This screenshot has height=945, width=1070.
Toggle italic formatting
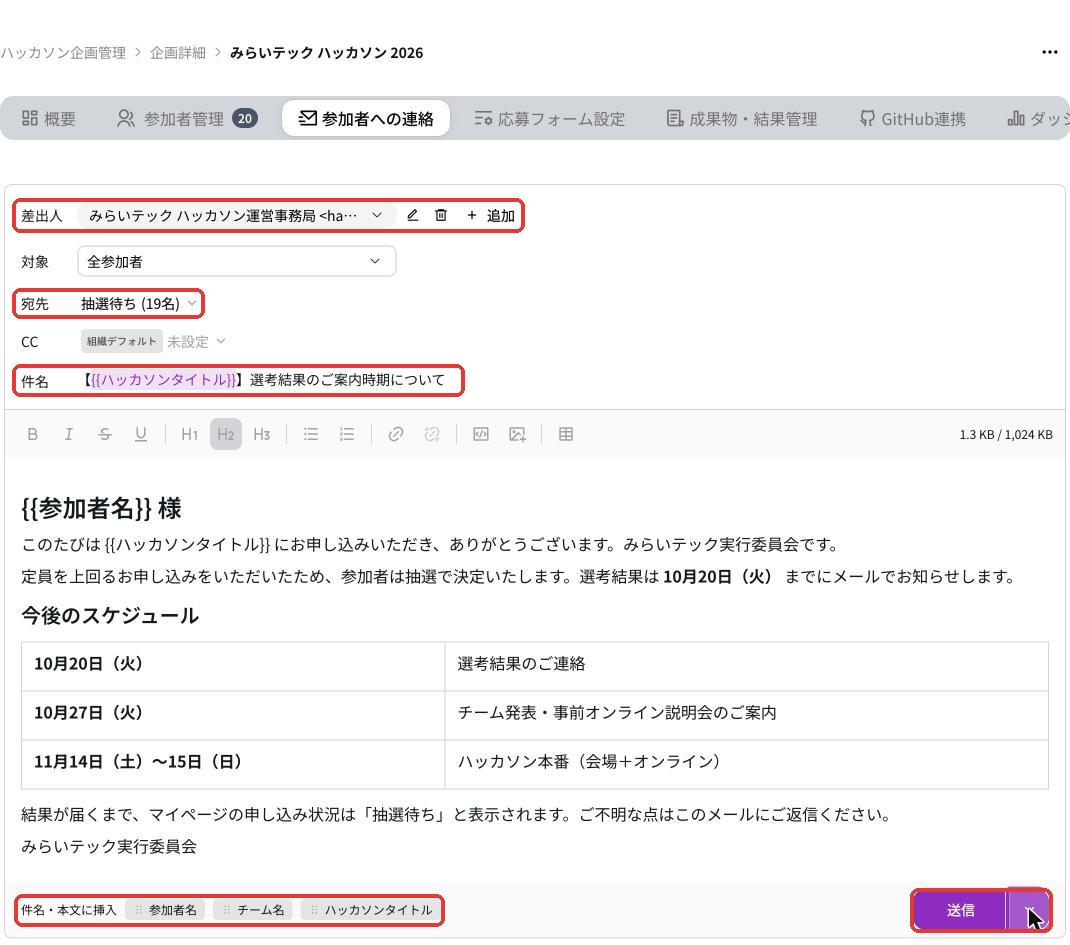pos(68,435)
